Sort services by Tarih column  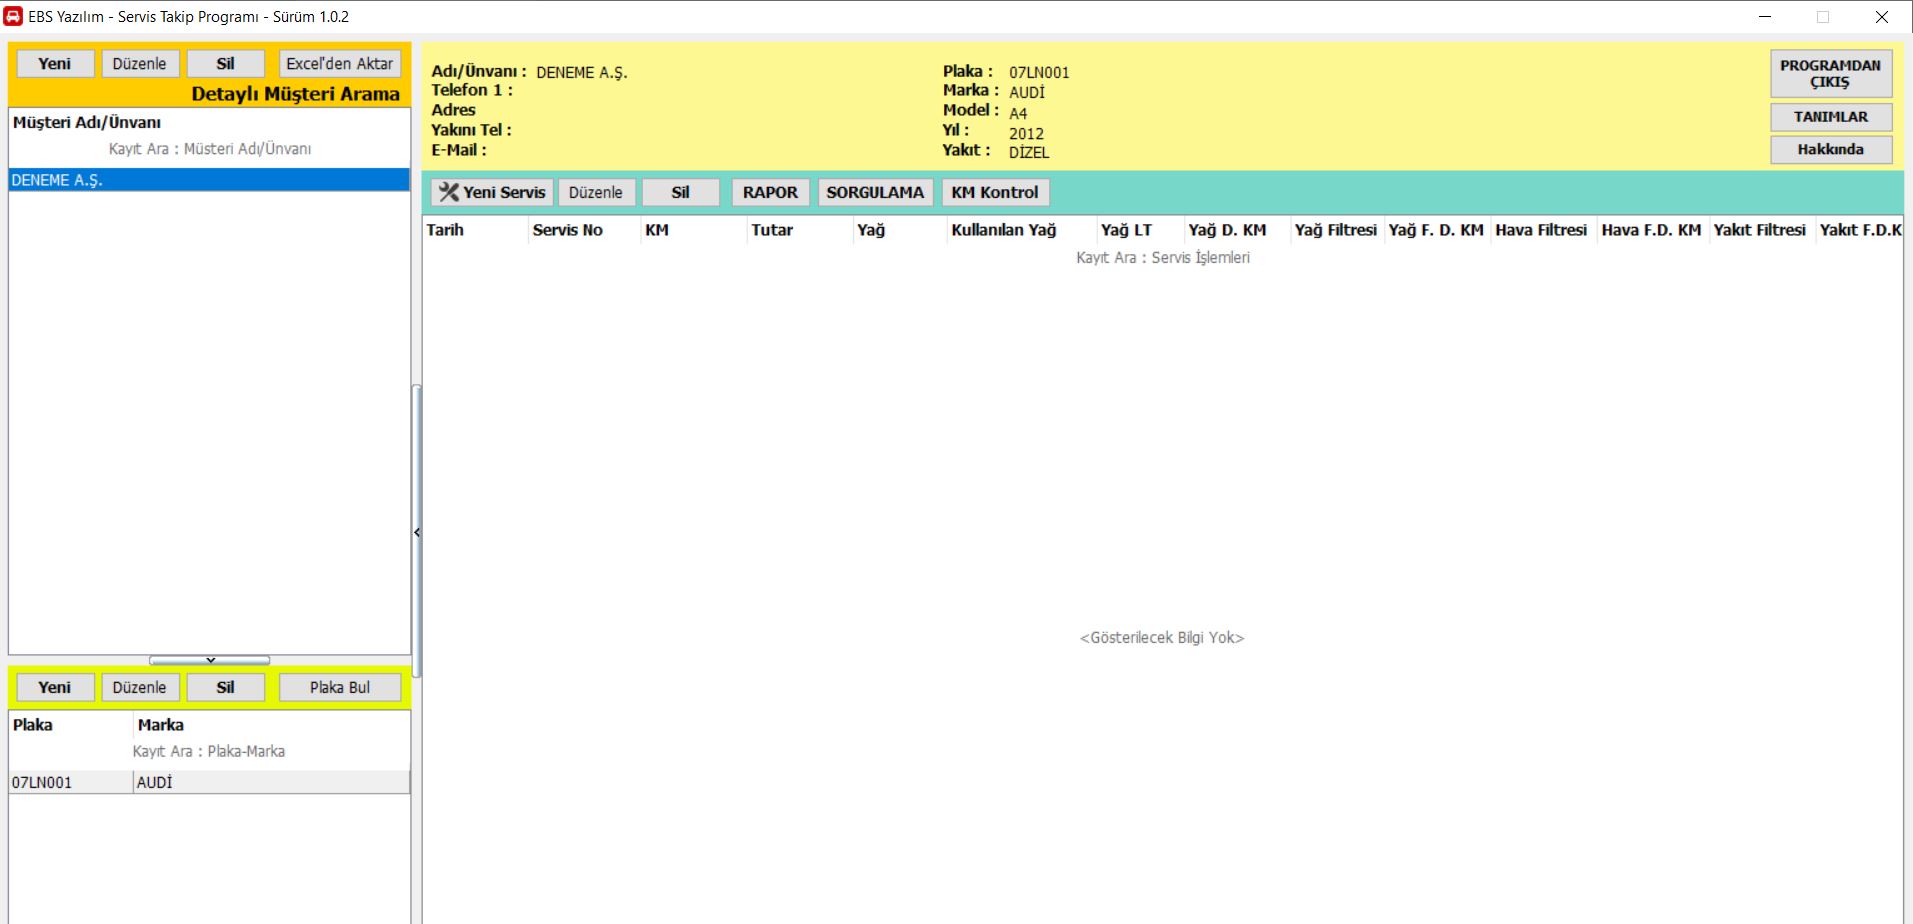[x=475, y=230]
